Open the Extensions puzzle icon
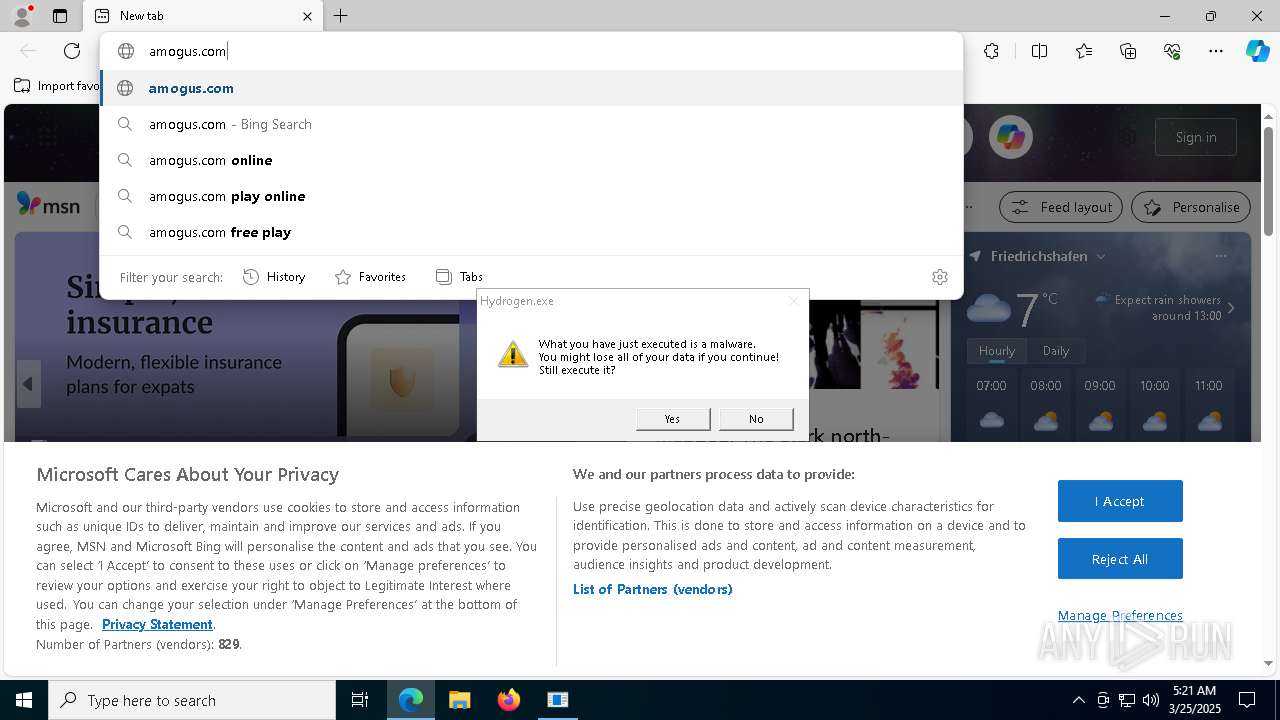1280x720 pixels. 991,51
